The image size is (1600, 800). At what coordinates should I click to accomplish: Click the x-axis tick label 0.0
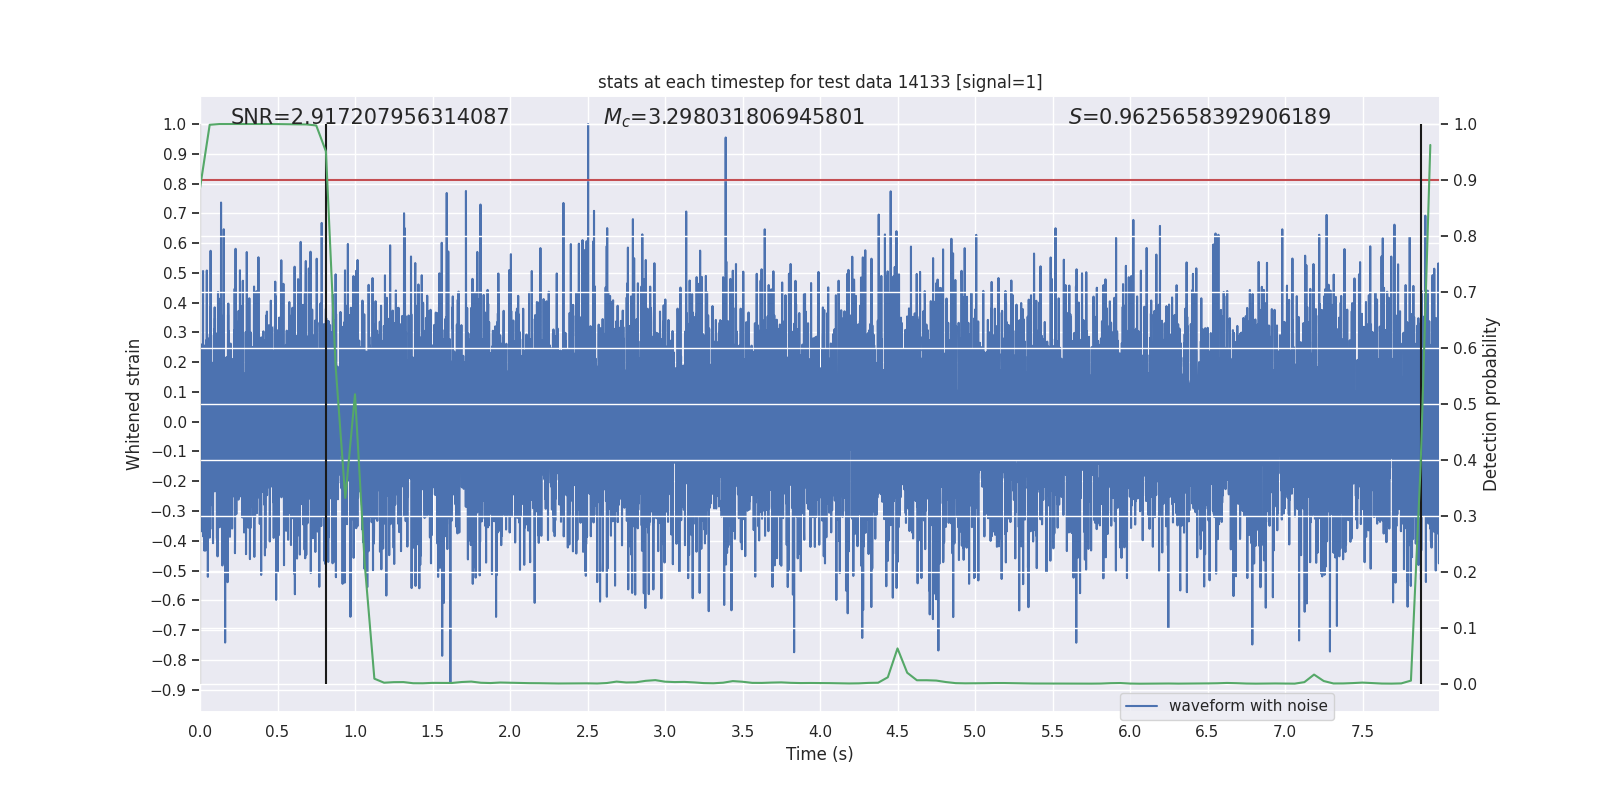click(x=200, y=732)
